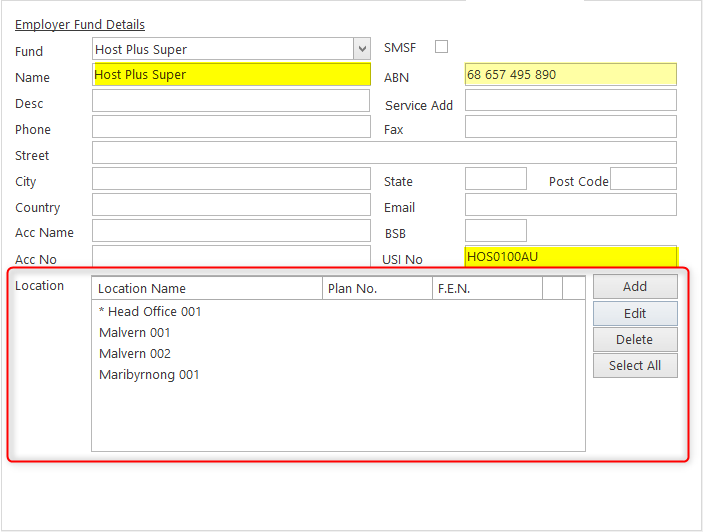The height and width of the screenshot is (532, 703).
Task: Select the Maribyrnong 001 row
Action: (149, 375)
